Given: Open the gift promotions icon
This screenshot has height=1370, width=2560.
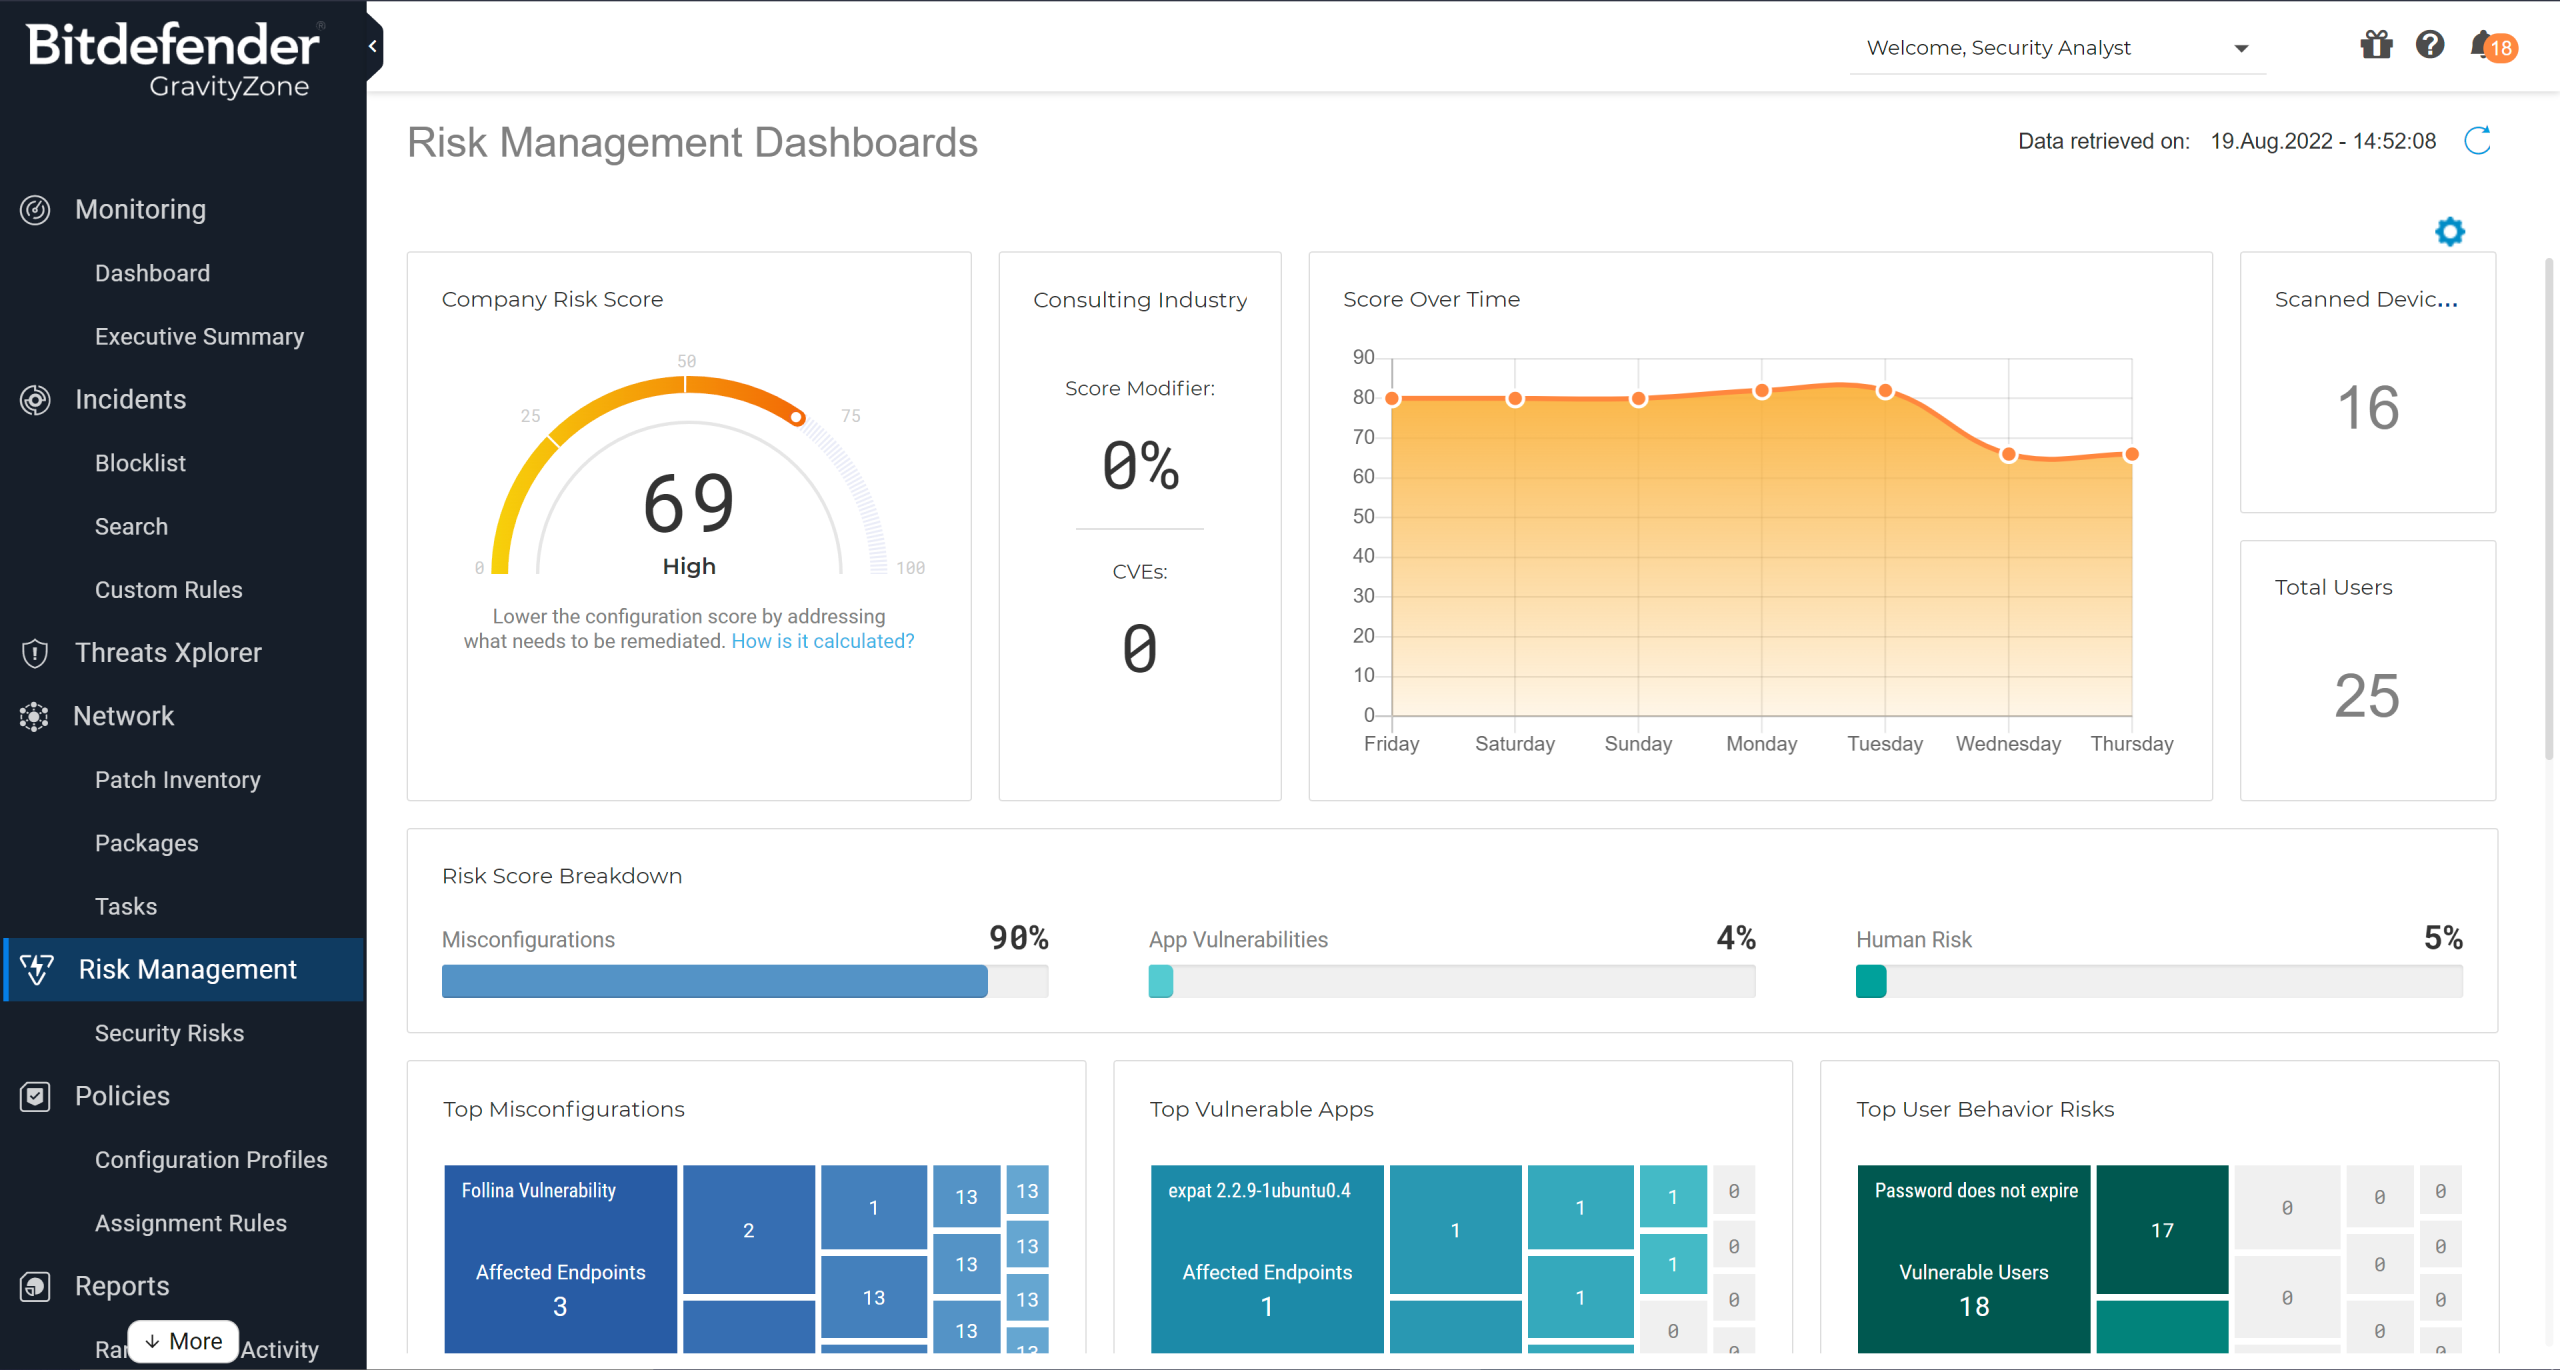Looking at the screenshot, I should point(2376,45).
